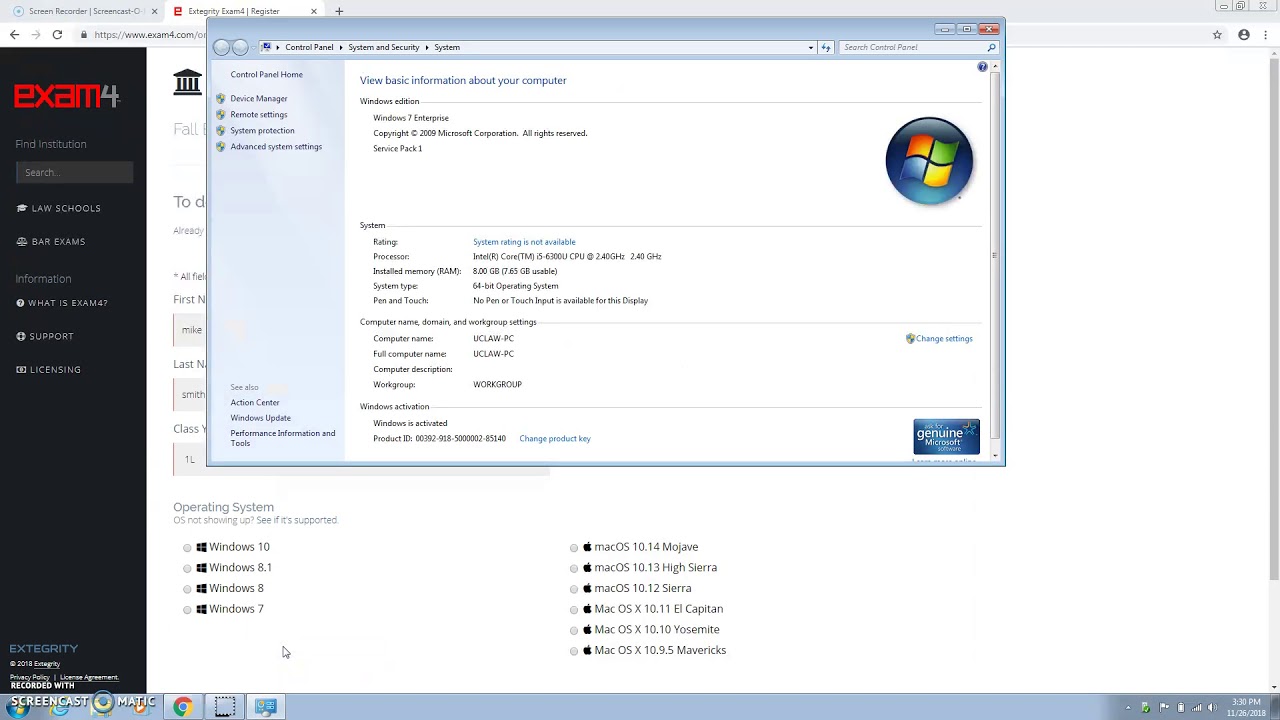1280x720 pixels.
Task: Open Windows Update under See also
Action: (261, 418)
